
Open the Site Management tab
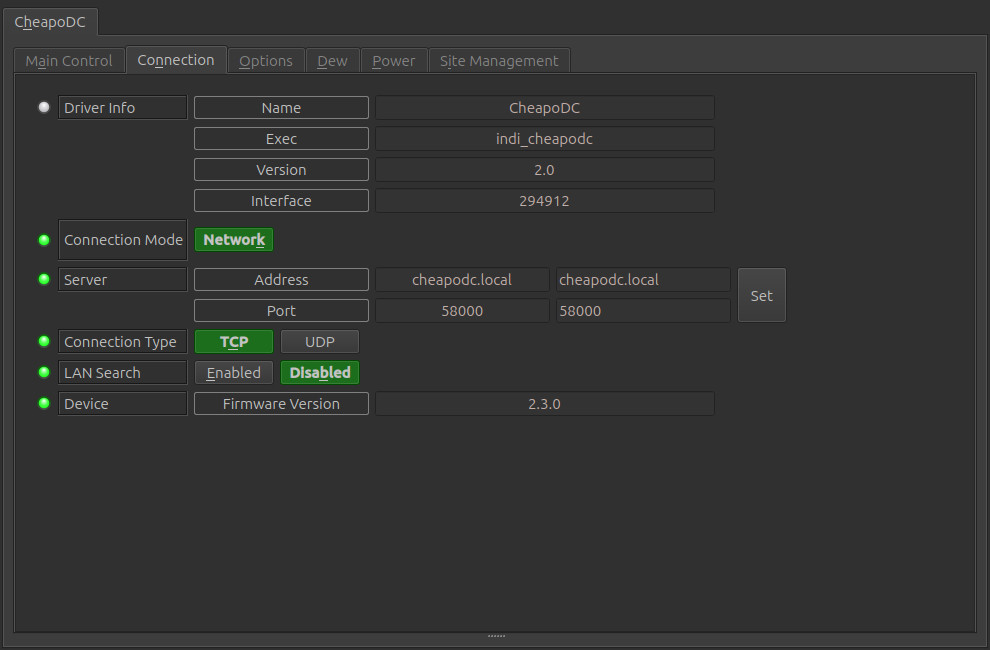[499, 61]
